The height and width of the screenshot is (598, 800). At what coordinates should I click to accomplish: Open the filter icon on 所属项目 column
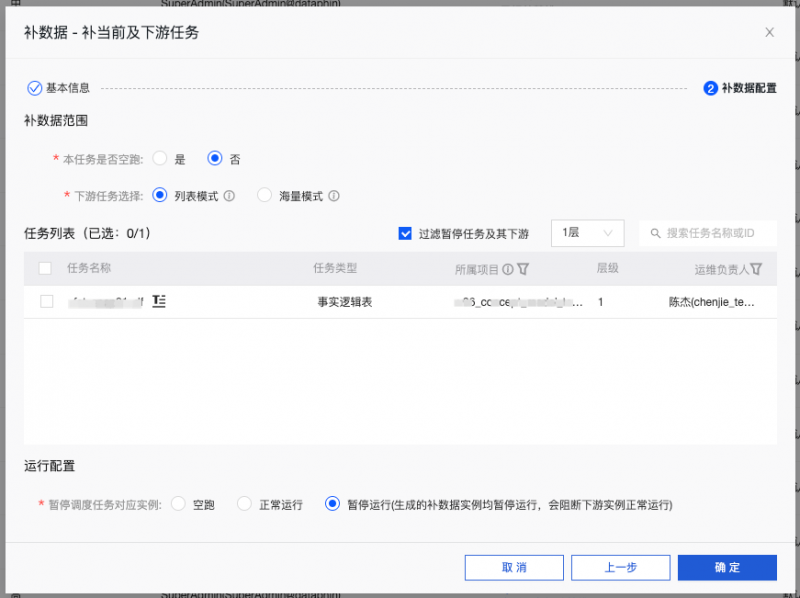pyautogui.click(x=523, y=269)
